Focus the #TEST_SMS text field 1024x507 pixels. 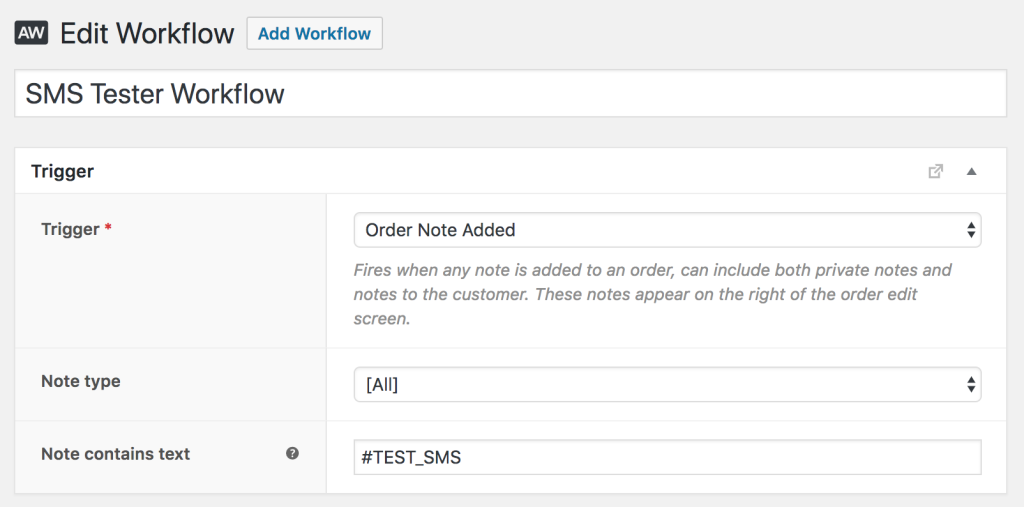667,457
